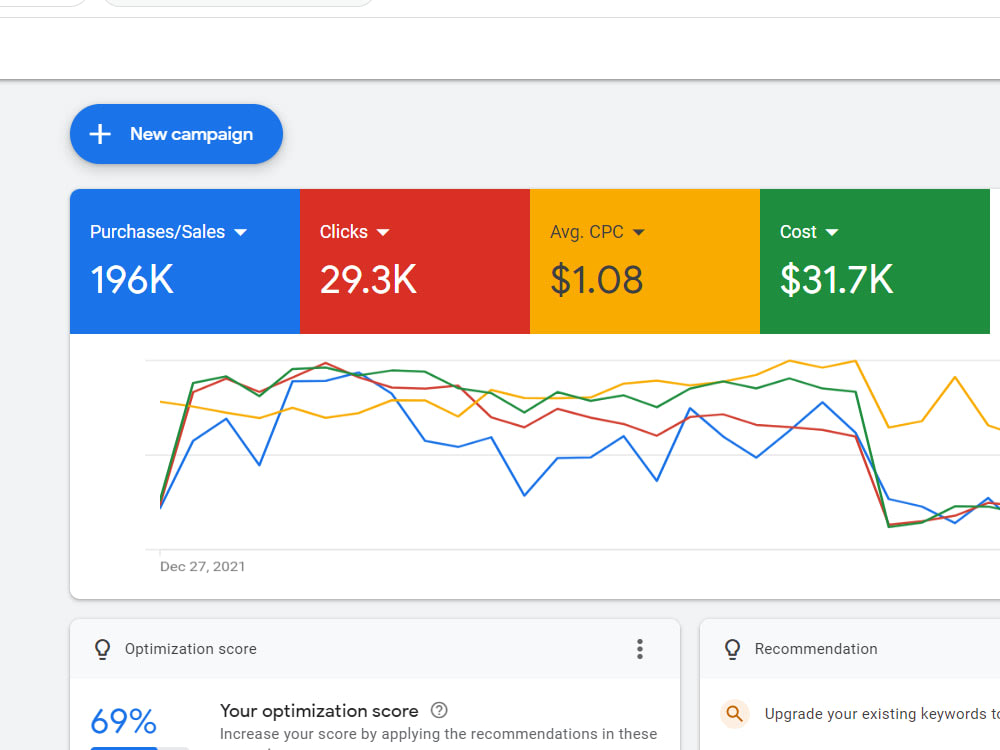The height and width of the screenshot is (750, 1000).
Task: Click the 29.3K Clicks value
Action: pyautogui.click(x=368, y=280)
